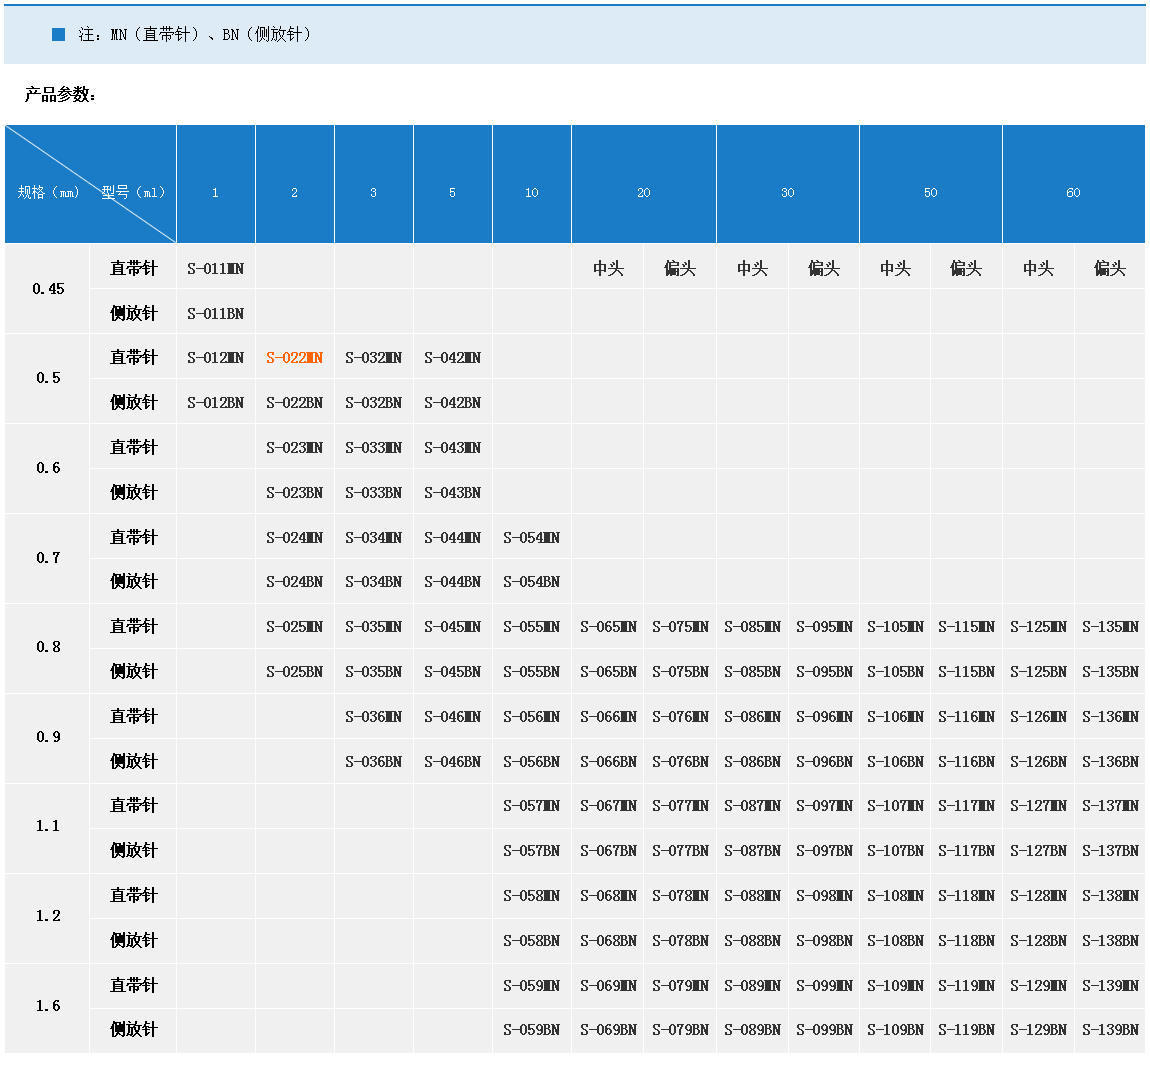Click the S-135MN model code
The width and height of the screenshot is (1150, 1090).
[x=1110, y=627]
